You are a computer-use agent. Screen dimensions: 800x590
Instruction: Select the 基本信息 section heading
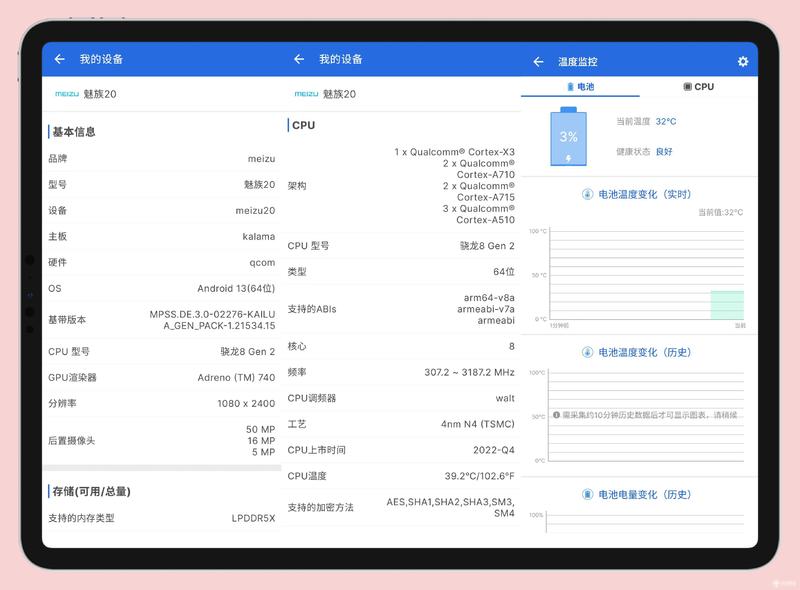click(x=74, y=132)
